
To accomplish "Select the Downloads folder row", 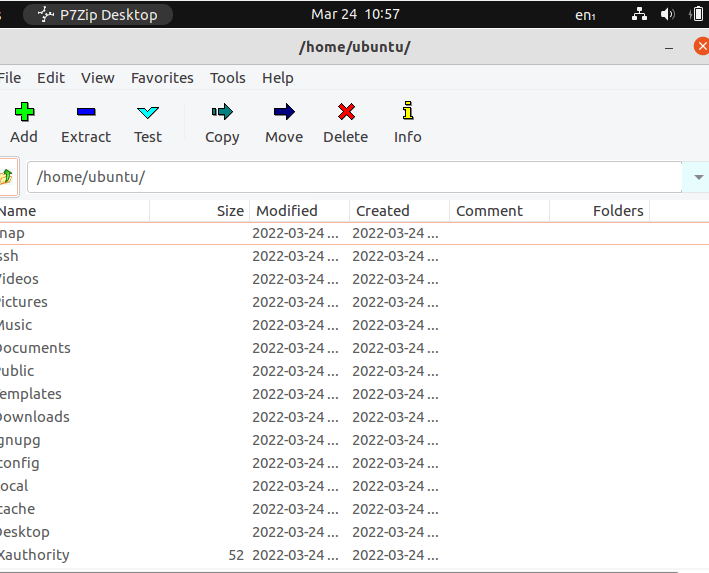I will pyautogui.click(x=354, y=417).
